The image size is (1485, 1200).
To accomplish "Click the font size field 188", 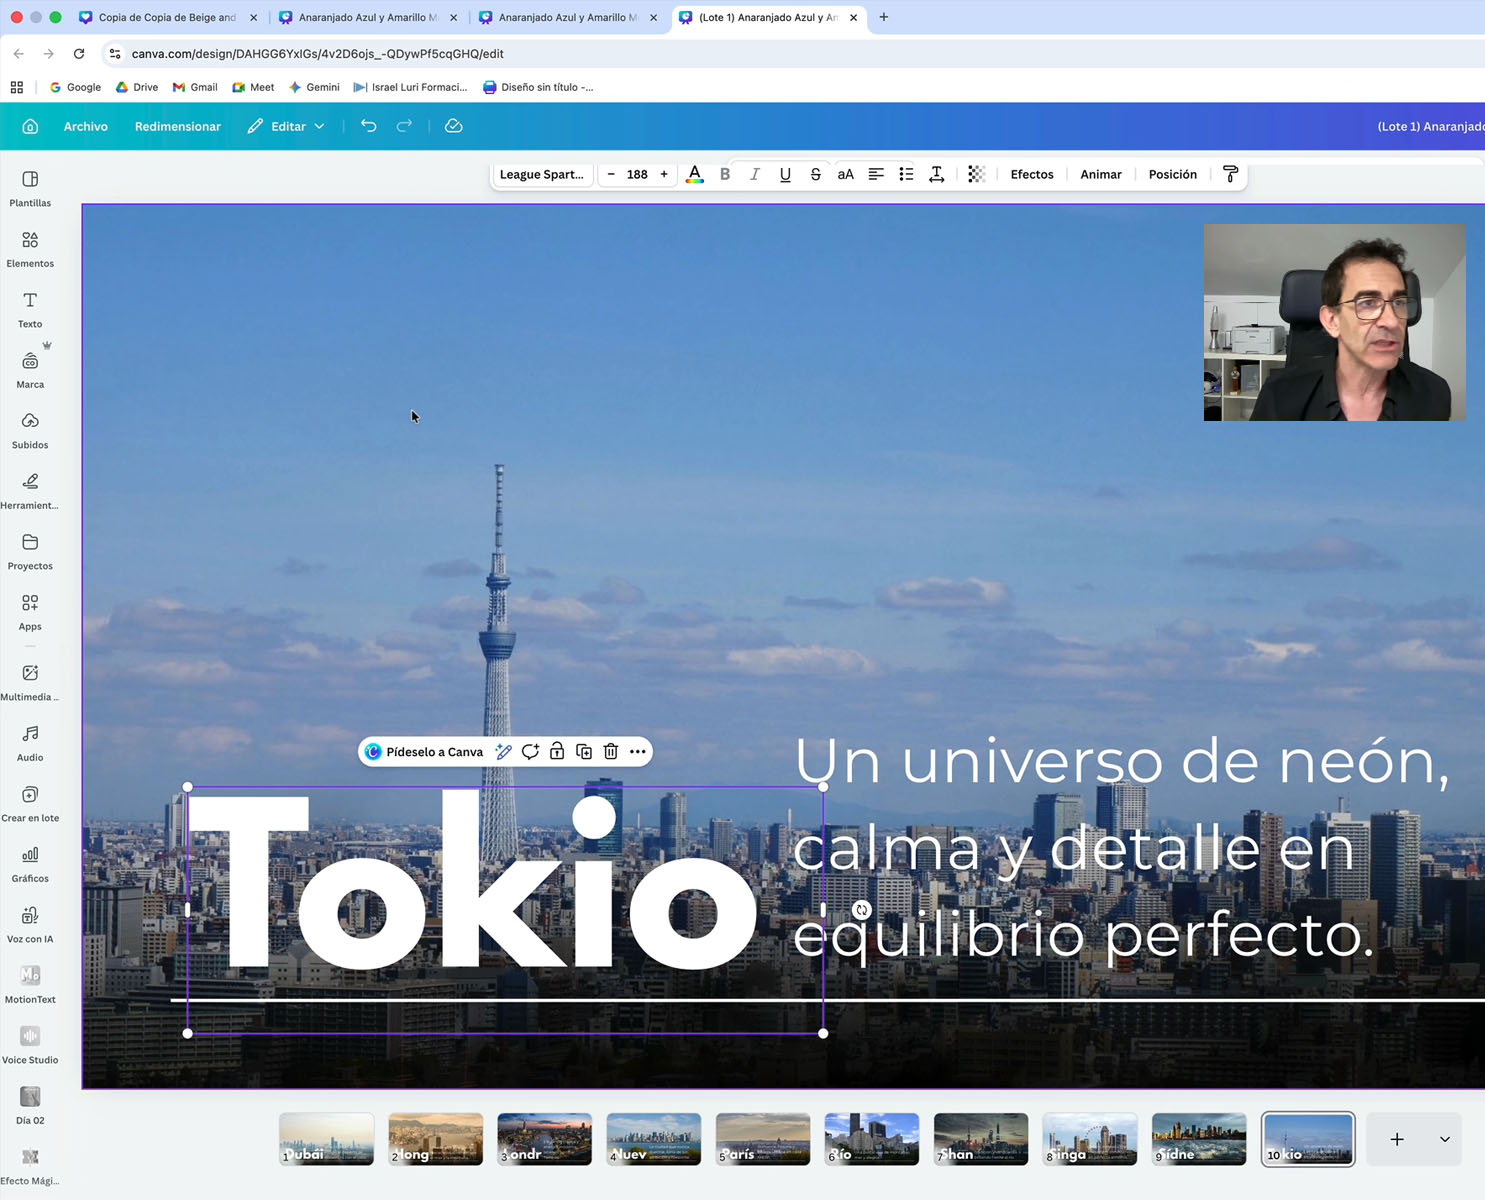I will tap(637, 174).
